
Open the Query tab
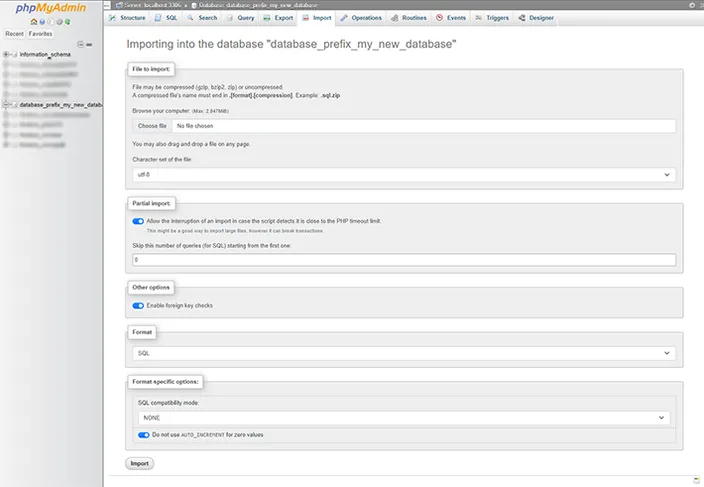coord(241,18)
